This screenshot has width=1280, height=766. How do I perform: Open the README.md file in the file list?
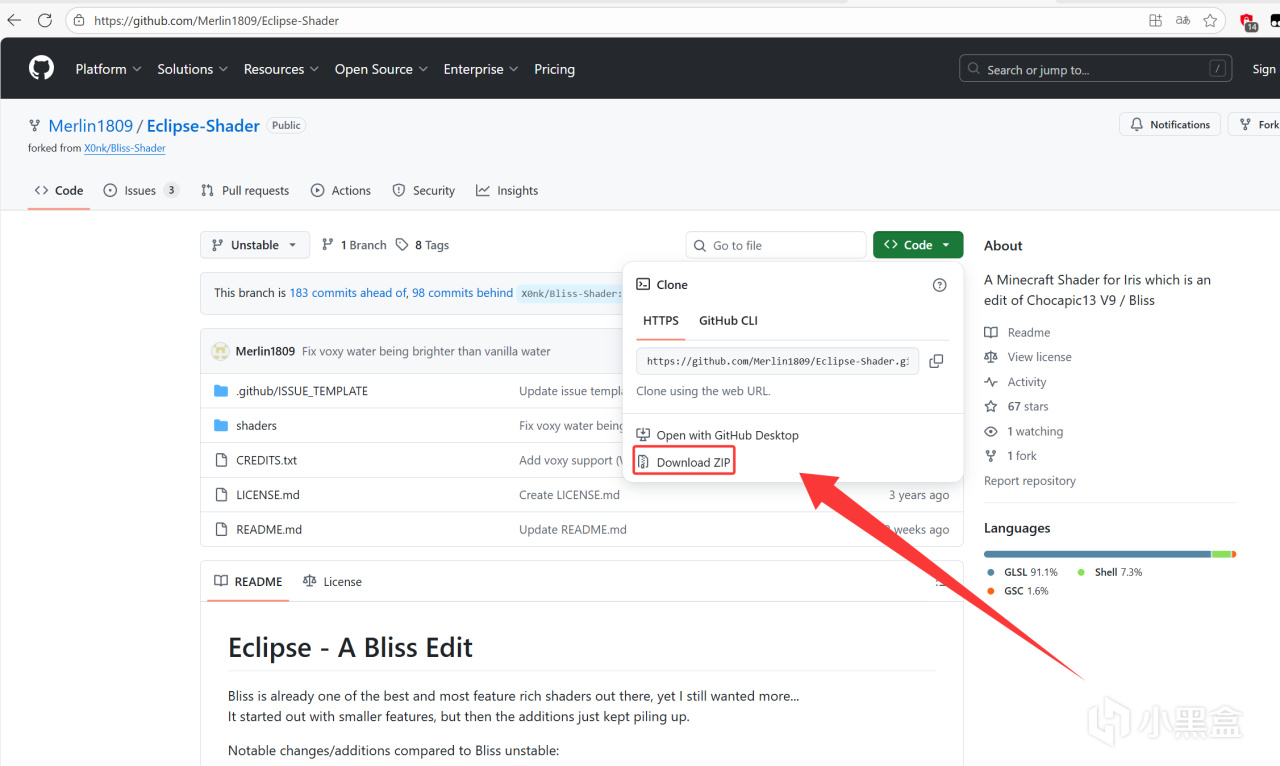(269, 529)
